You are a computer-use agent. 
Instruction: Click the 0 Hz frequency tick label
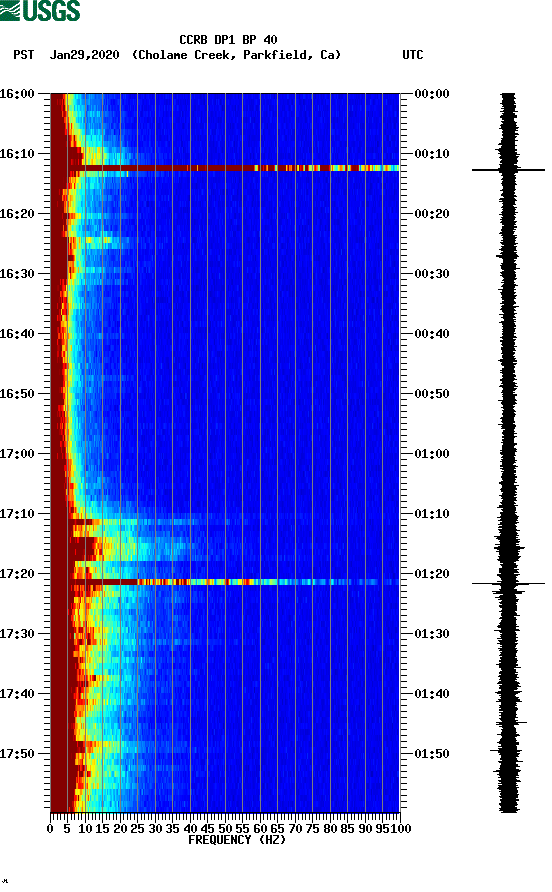point(50,829)
